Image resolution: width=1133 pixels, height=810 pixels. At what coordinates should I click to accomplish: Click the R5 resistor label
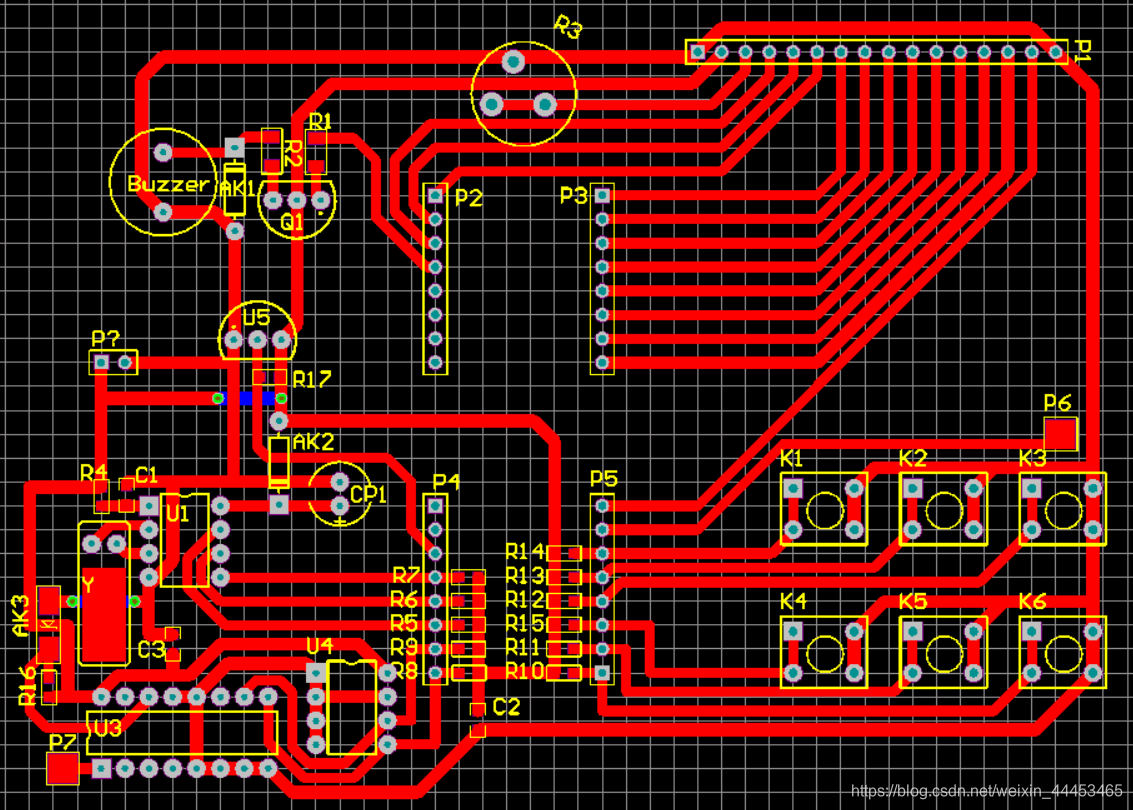[404, 623]
